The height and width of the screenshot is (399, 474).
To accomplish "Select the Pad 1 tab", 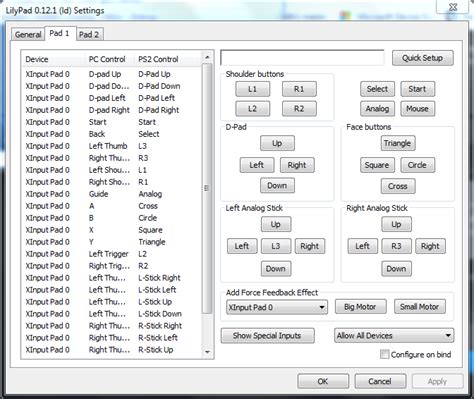I will coord(60,33).
